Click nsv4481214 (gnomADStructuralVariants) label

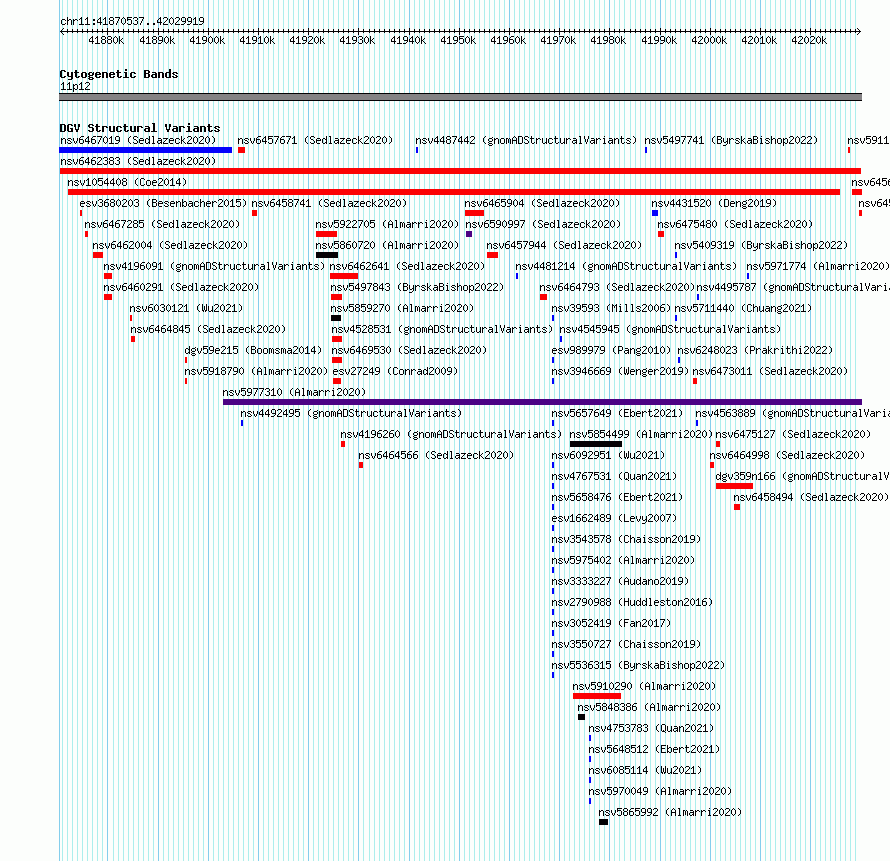[x=626, y=266]
